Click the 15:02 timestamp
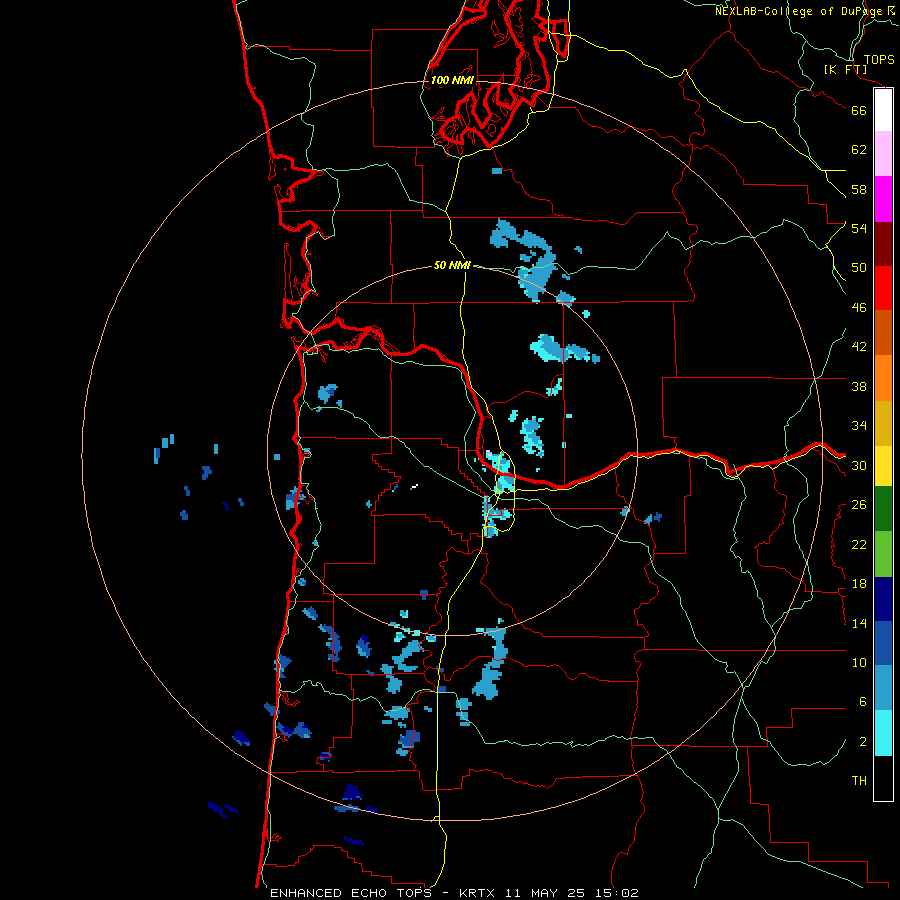Image resolution: width=900 pixels, height=900 pixels. pos(615,893)
